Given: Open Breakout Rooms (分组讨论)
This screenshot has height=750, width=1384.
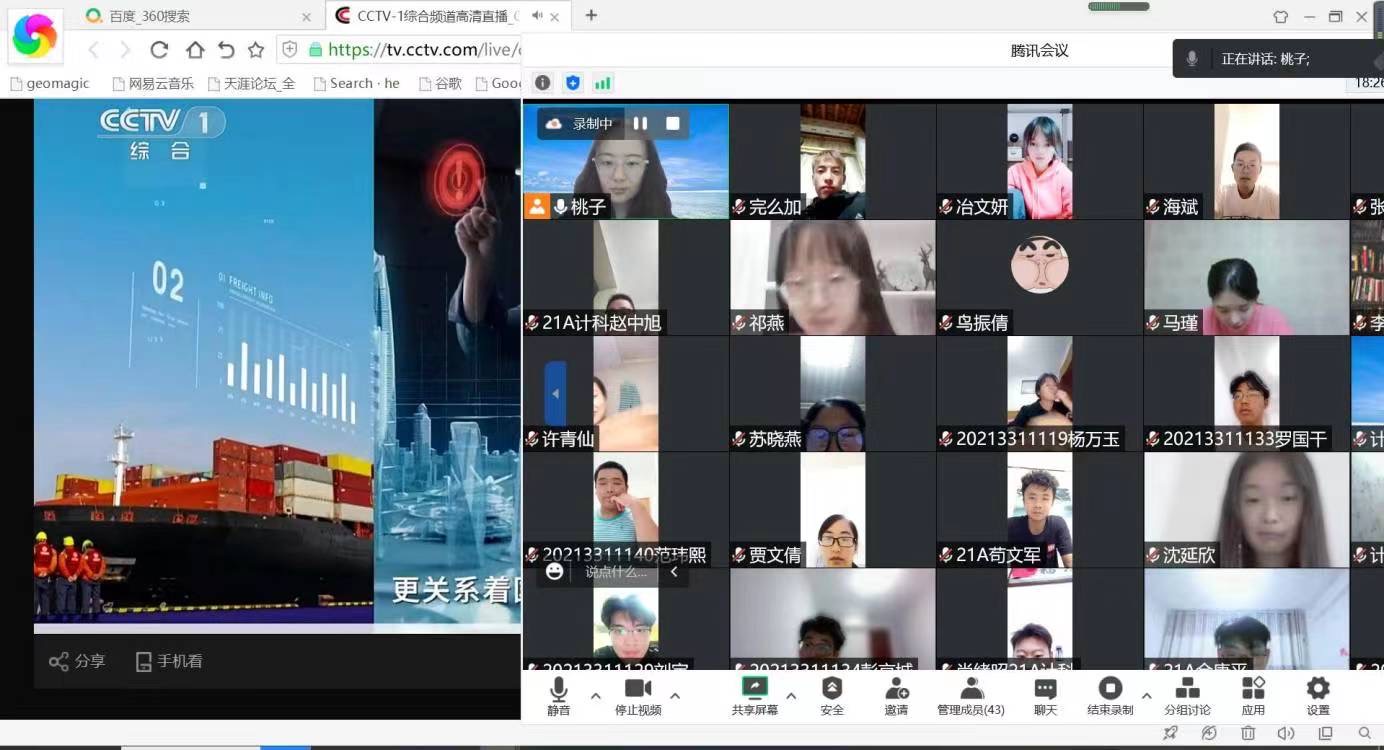Looking at the screenshot, I should 1187,695.
